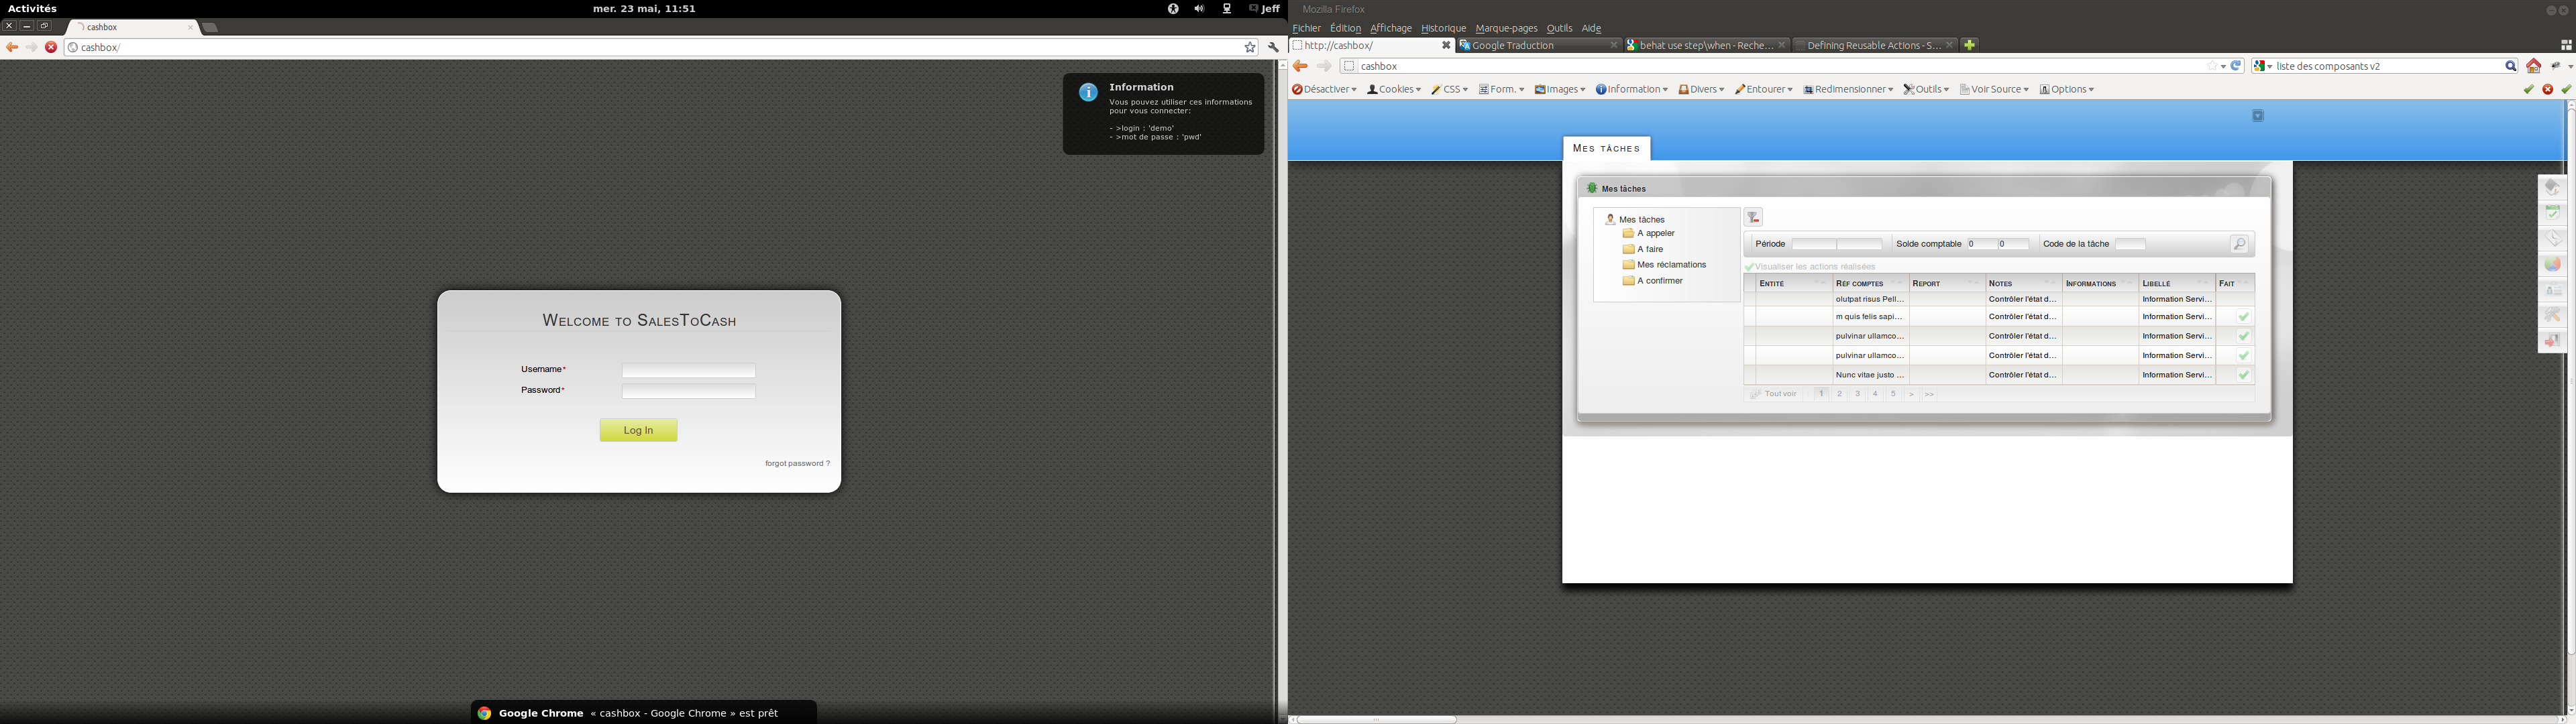Screen dimensions: 2576x724
Task: Open the wrench tools sidebar icon
Action: pos(2552,316)
